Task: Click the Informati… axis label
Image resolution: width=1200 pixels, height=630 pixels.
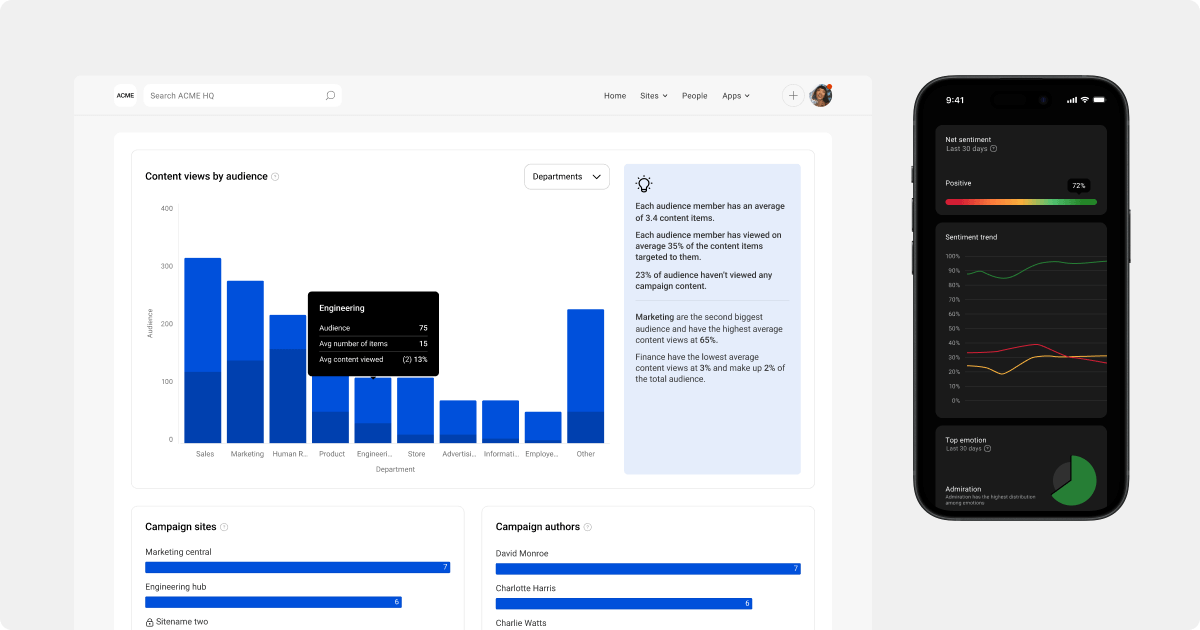Action: pos(501,454)
